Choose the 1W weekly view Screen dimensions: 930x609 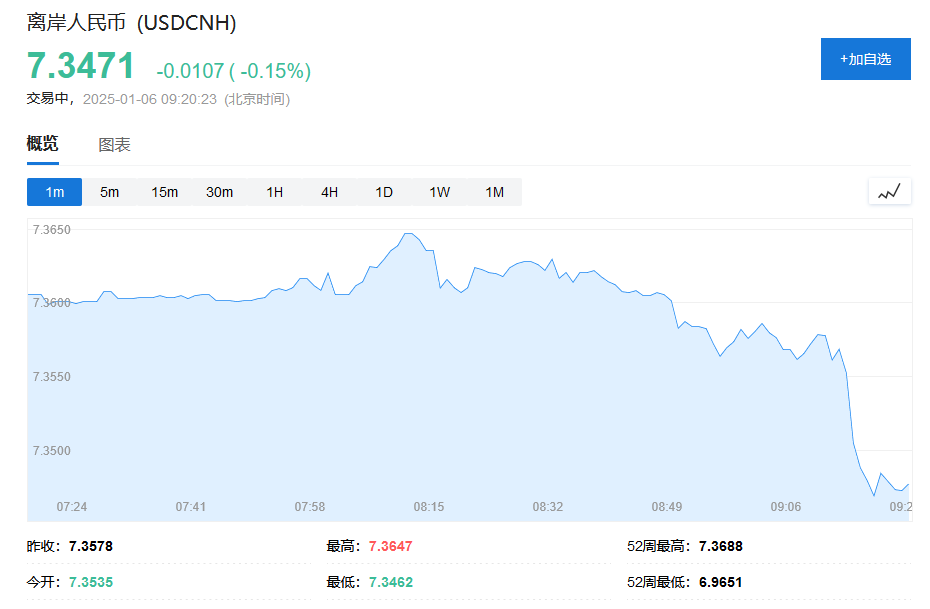tap(439, 192)
